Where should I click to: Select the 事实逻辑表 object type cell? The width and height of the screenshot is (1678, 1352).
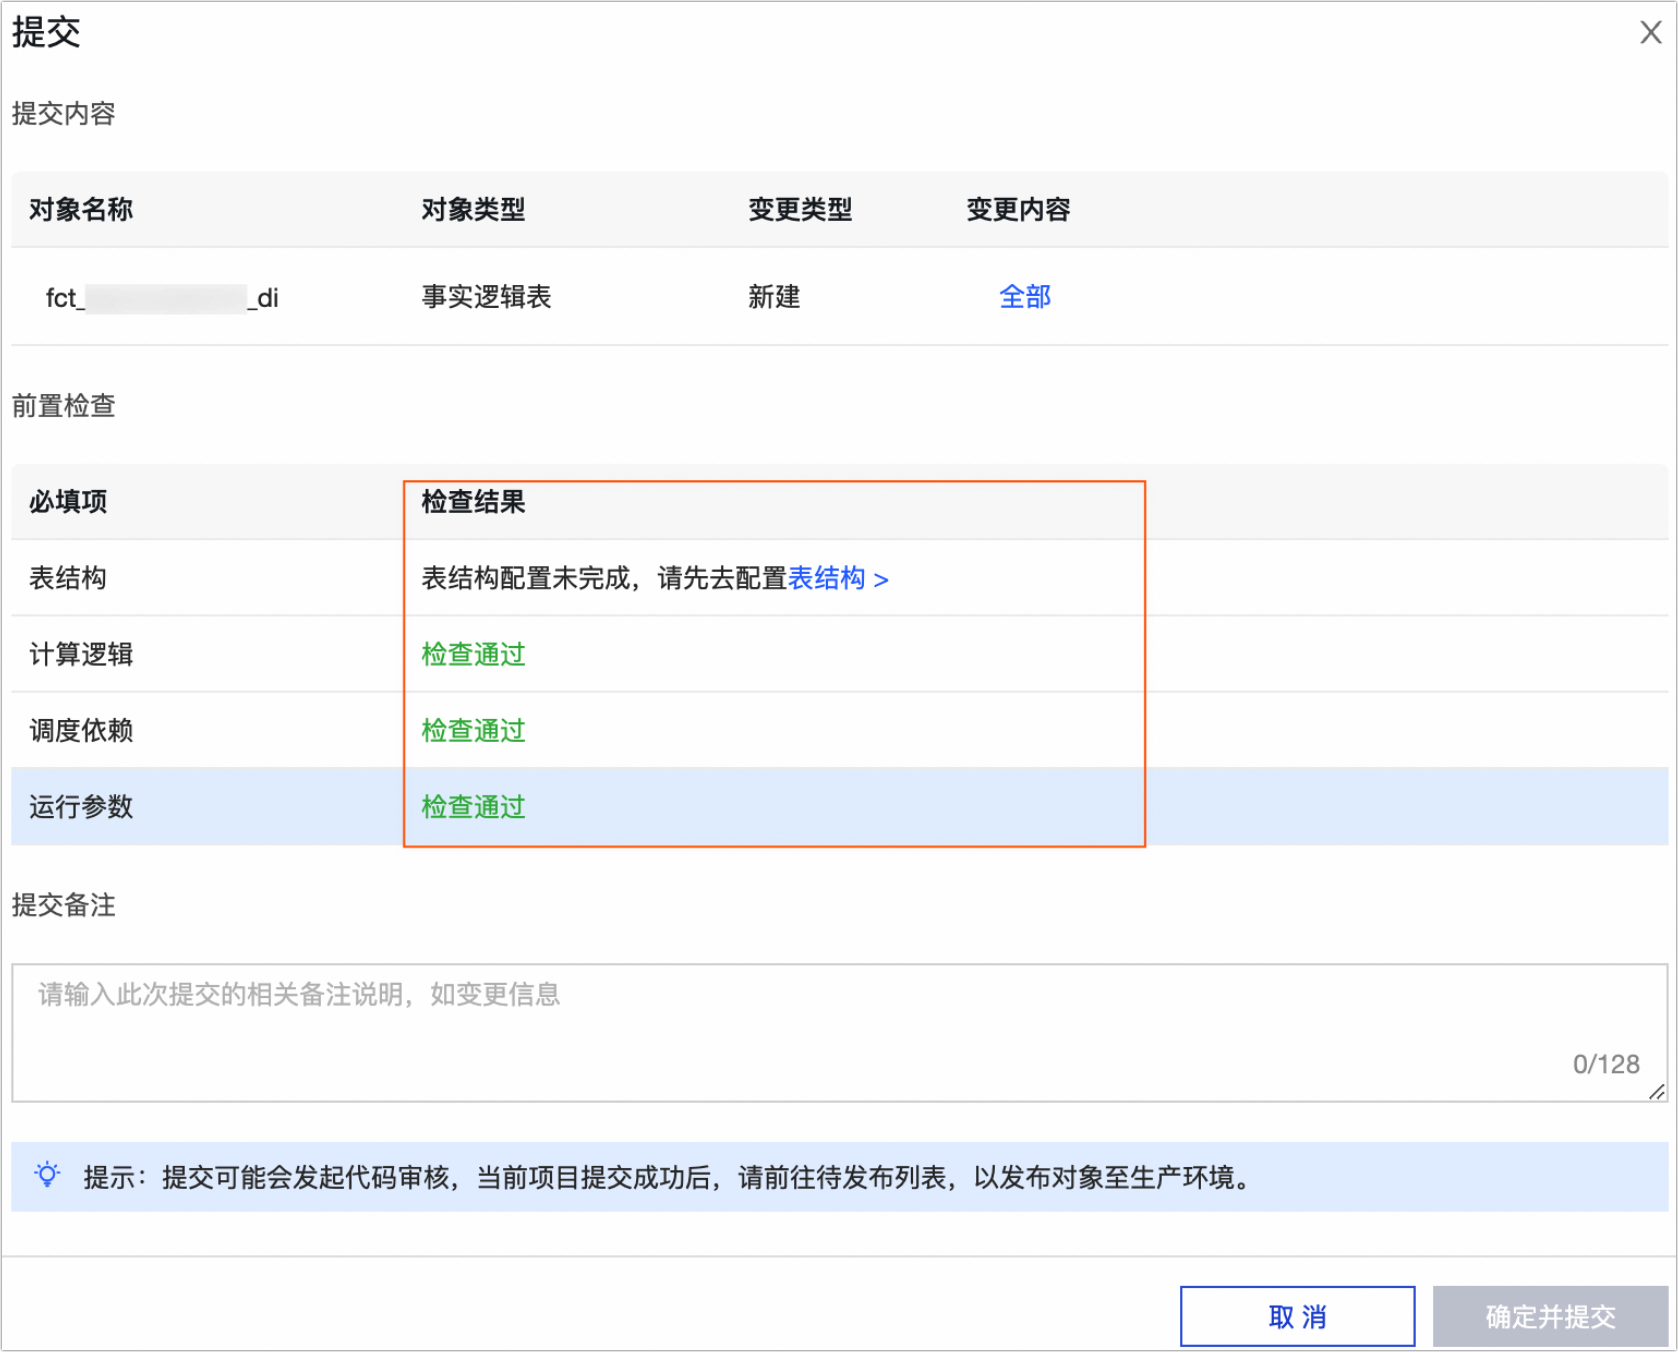(x=486, y=297)
